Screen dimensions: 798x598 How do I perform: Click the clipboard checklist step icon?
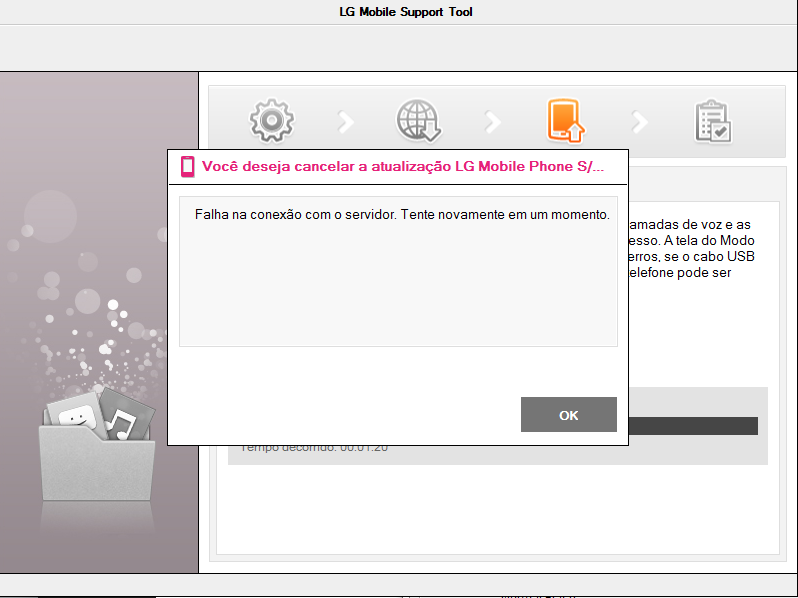click(713, 121)
